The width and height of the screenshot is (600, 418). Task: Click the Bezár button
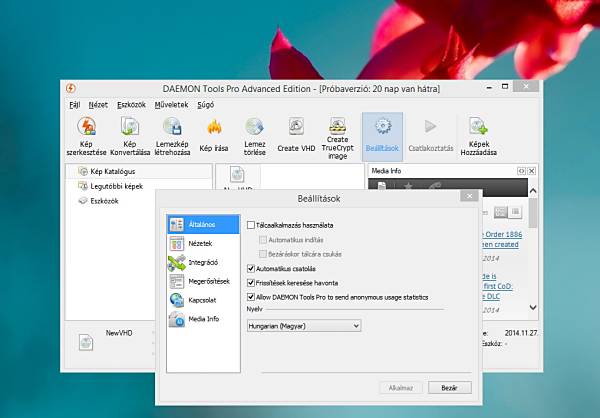450,388
